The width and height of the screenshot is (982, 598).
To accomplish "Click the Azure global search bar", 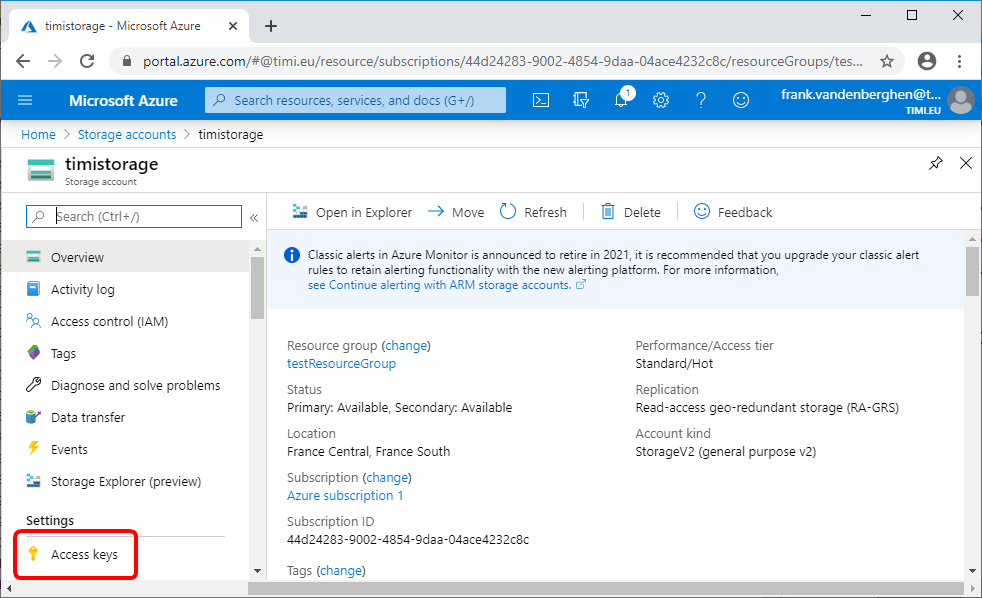I will 355,100.
